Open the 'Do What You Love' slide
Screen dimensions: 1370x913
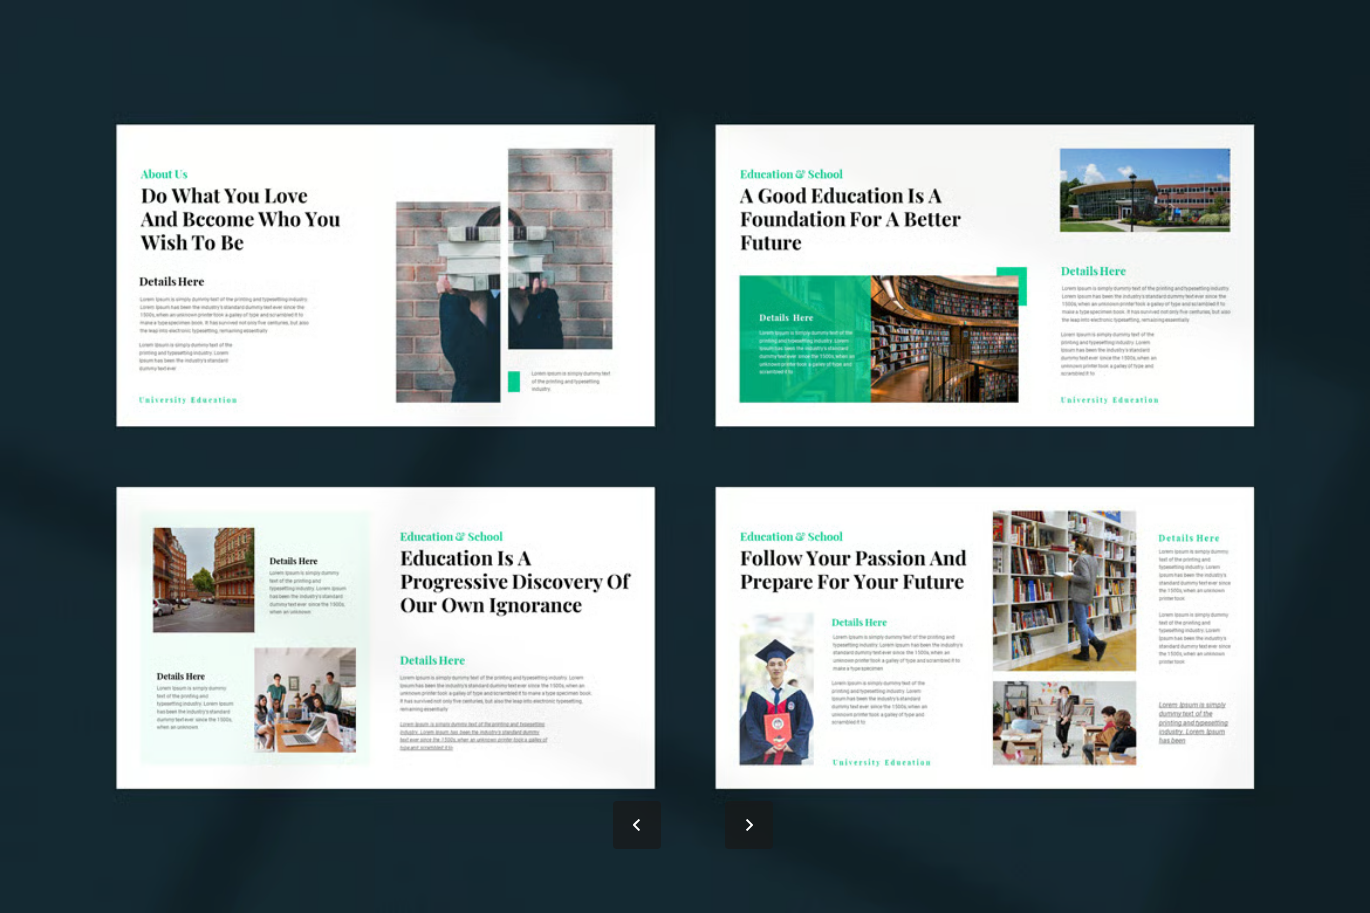pyautogui.click(x=385, y=275)
